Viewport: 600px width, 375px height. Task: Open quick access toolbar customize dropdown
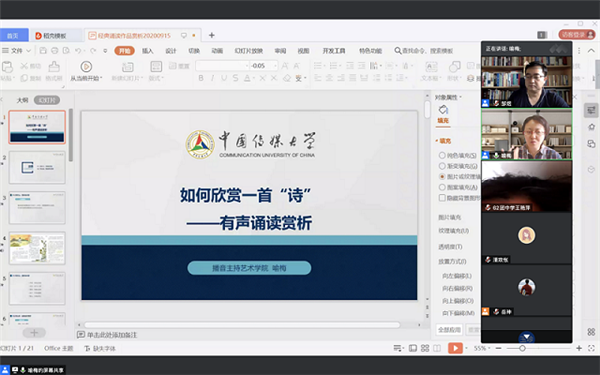point(105,51)
